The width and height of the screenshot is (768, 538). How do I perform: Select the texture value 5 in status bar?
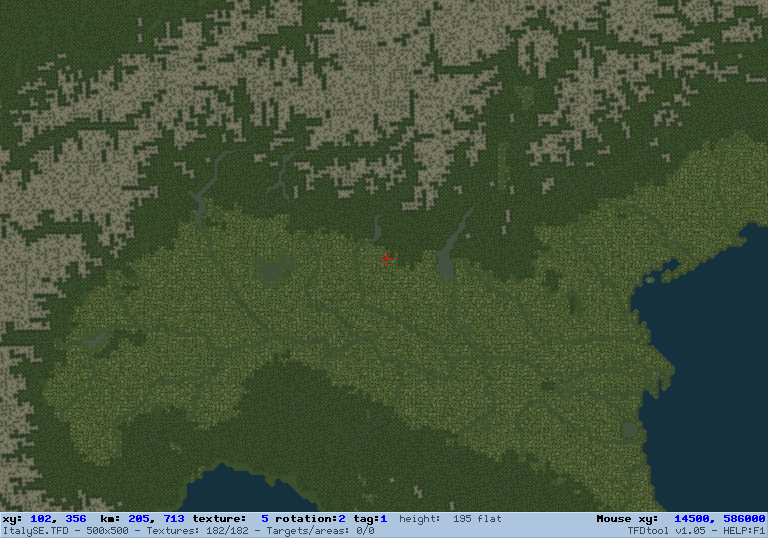(264, 519)
